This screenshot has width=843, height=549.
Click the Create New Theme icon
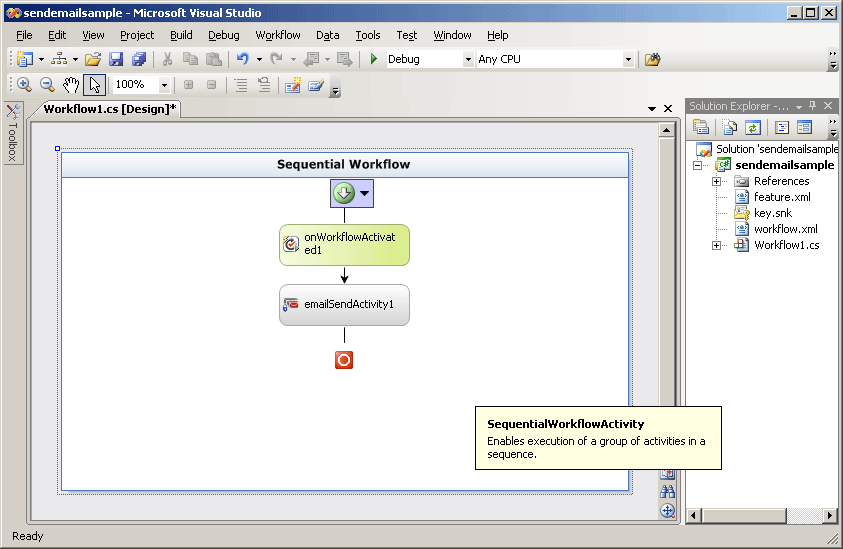point(293,85)
